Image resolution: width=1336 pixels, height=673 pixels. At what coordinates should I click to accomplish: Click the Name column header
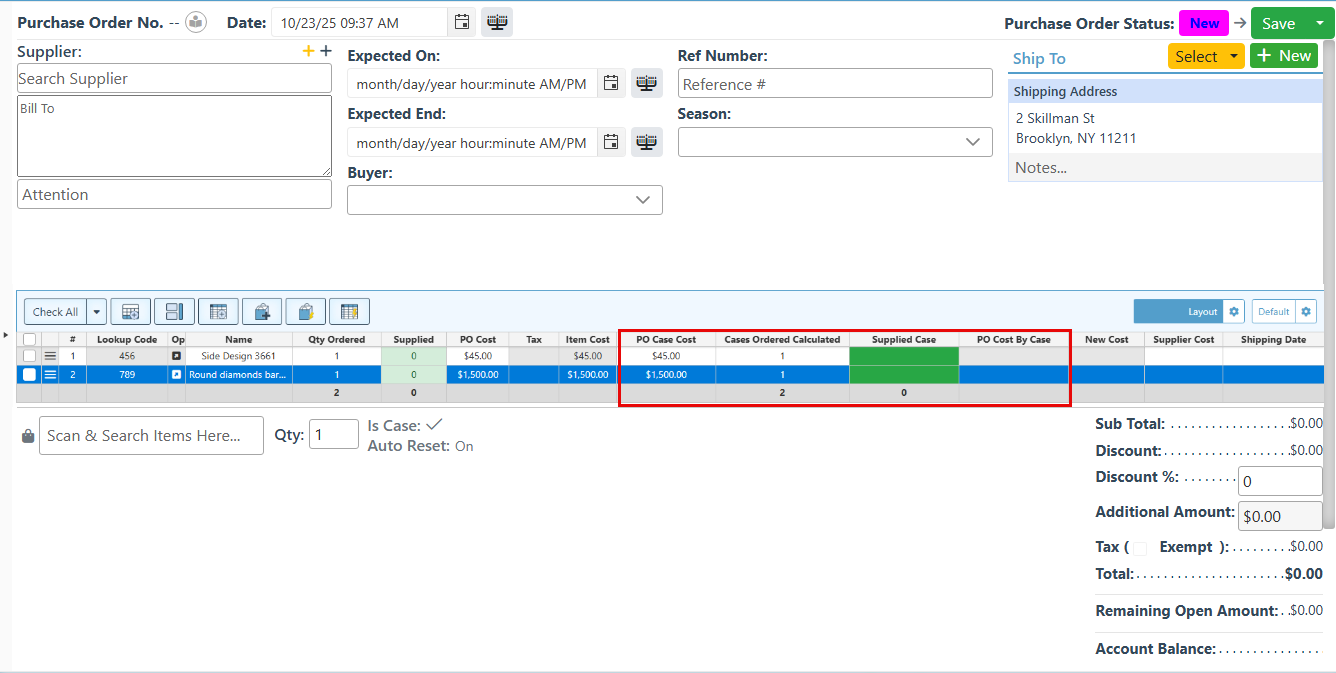coord(239,340)
